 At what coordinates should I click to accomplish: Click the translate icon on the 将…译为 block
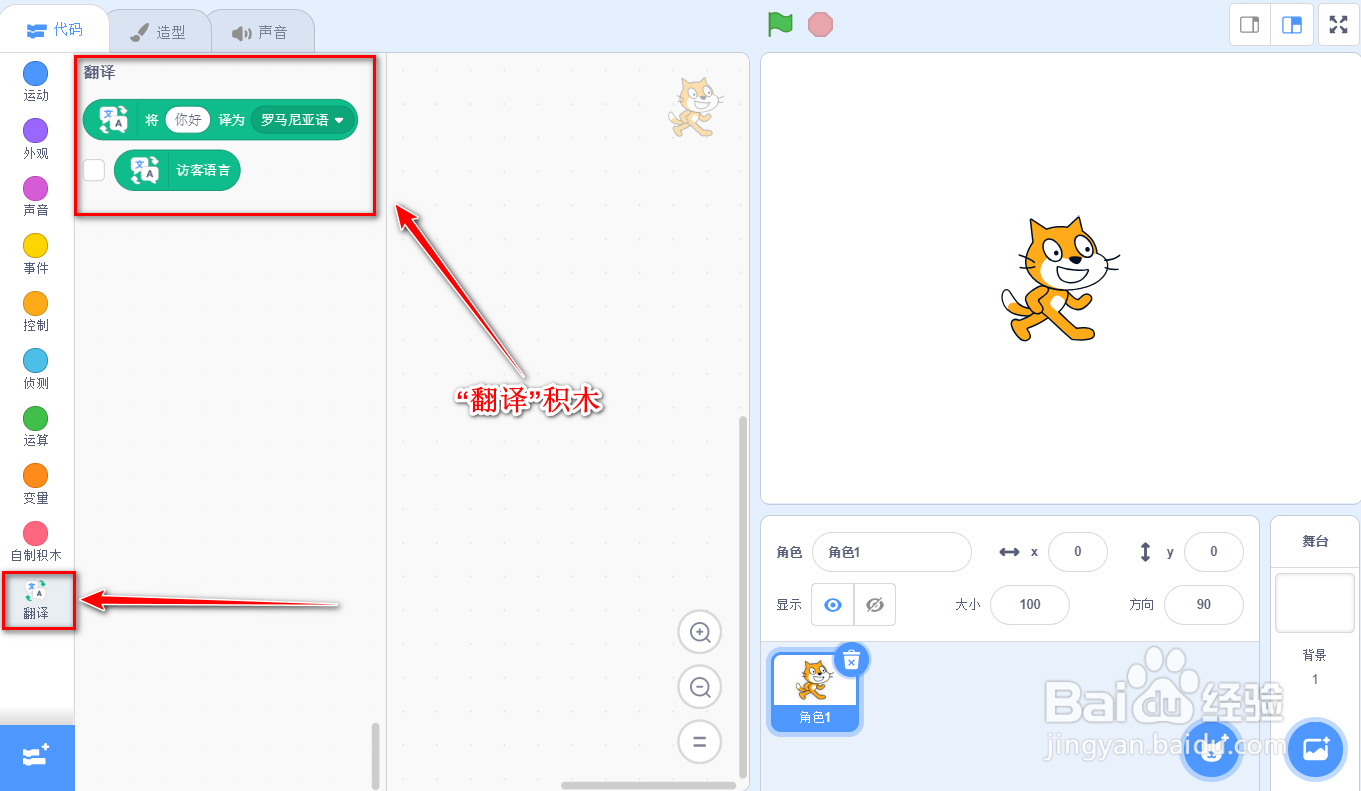(113, 119)
